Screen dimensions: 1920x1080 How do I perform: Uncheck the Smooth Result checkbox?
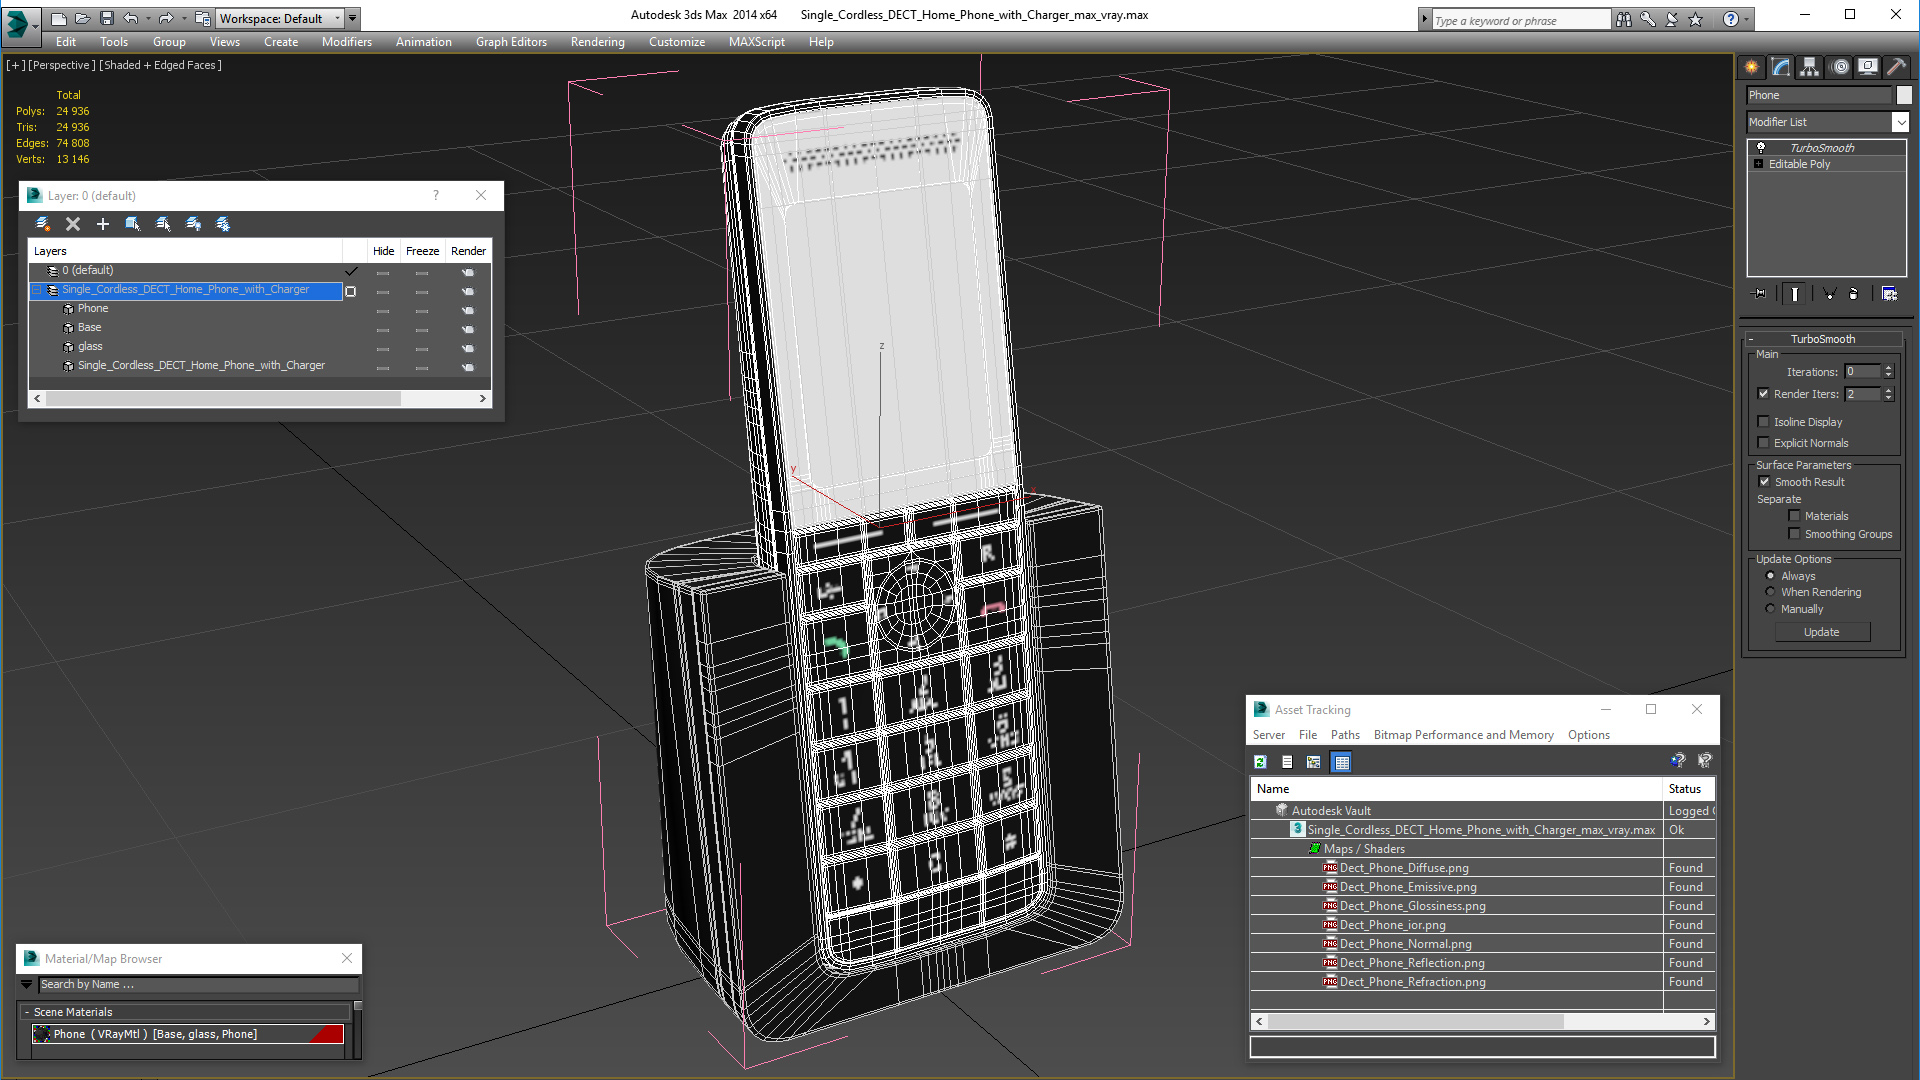1764,482
